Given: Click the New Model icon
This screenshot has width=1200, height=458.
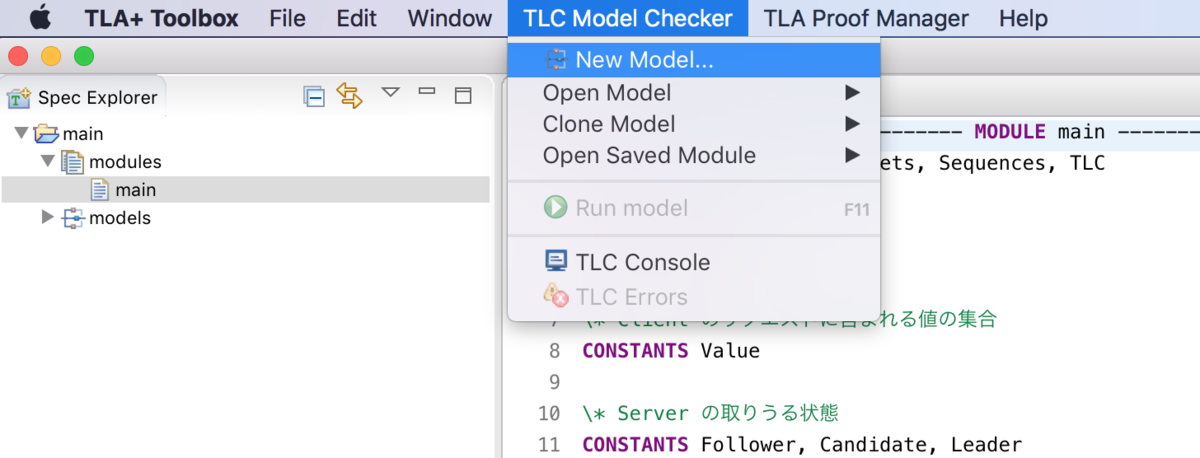Looking at the screenshot, I should click(x=555, y=60).
